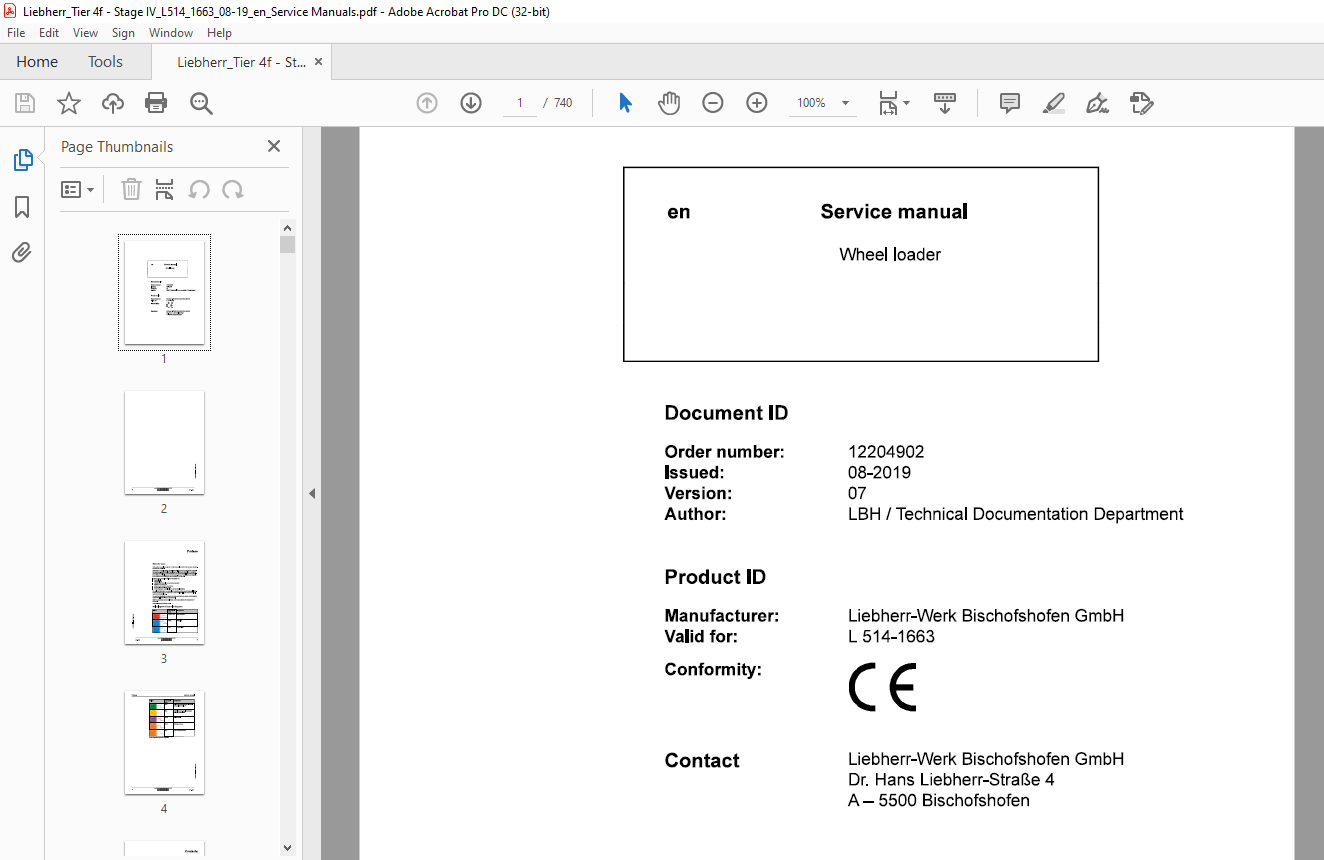Click 'LBH / Technical Documentation Department' text
This screenshot has height=860, width=1324.
pos(1015,514)
